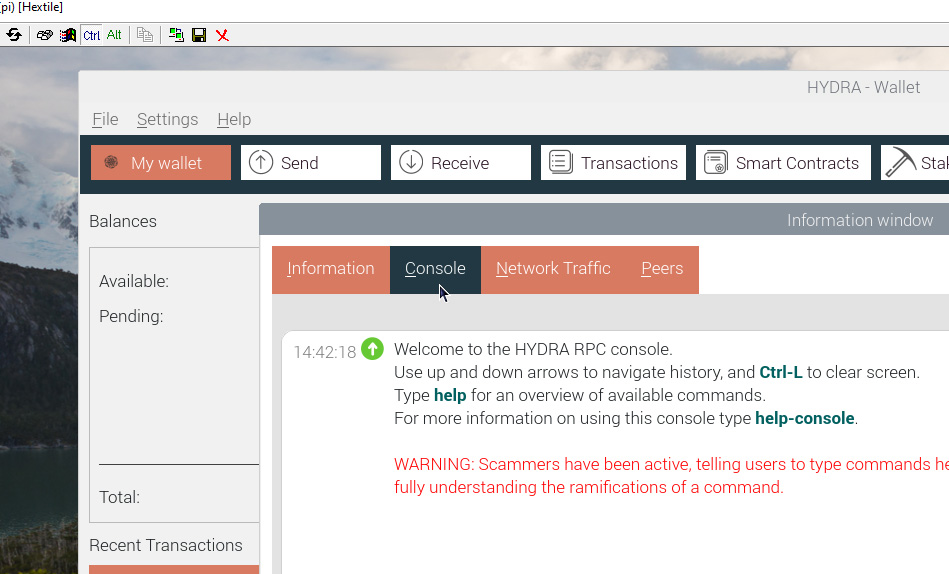Switch to the Information tab

tap(330, 269)
